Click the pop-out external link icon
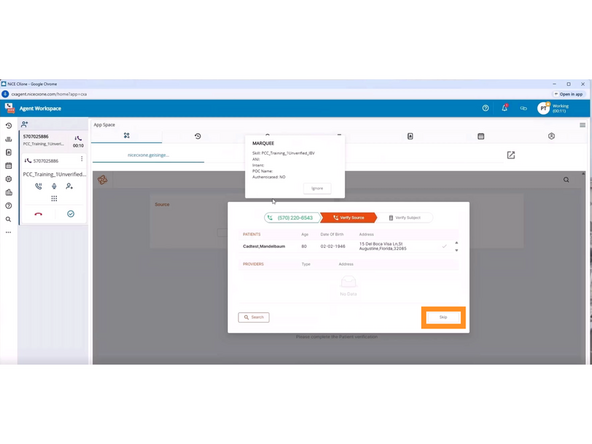Screen dimensions: 592x444 [x=511, y=155]
